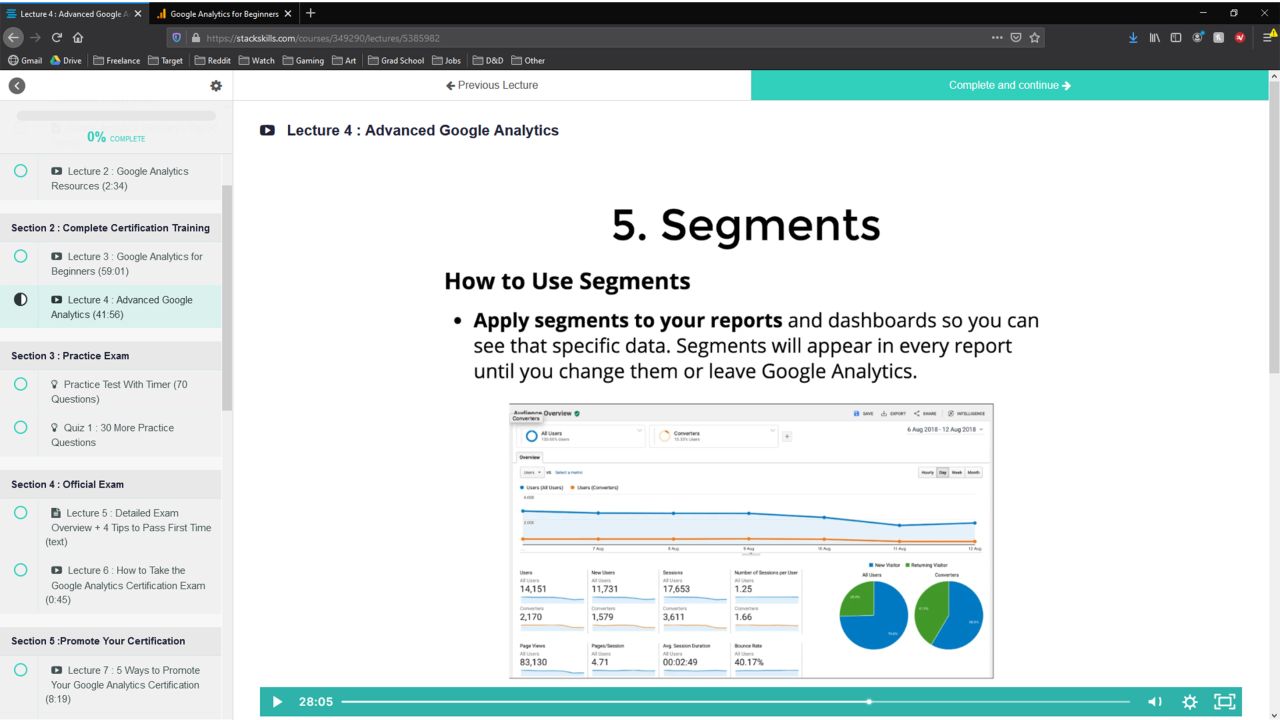The image size is (1280, 720).
Task: Mute the video volume
Action: pos(1154,702)
